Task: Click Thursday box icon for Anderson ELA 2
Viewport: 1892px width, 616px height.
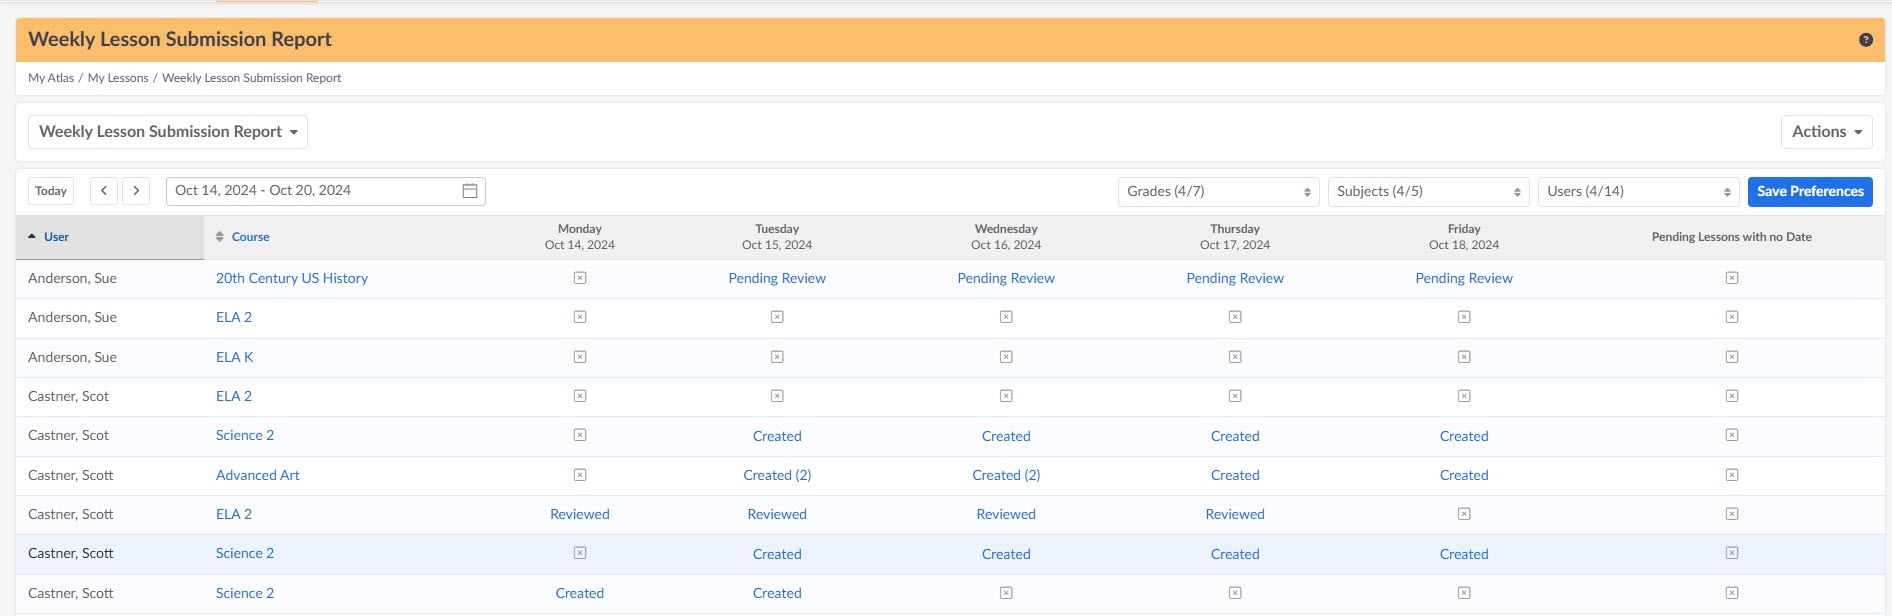Action: coord(1235,317)
